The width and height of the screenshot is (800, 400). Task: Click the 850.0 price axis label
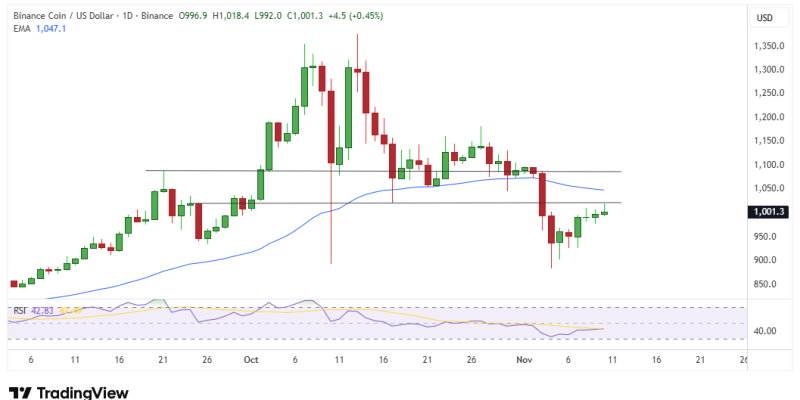tap(766, 284)
